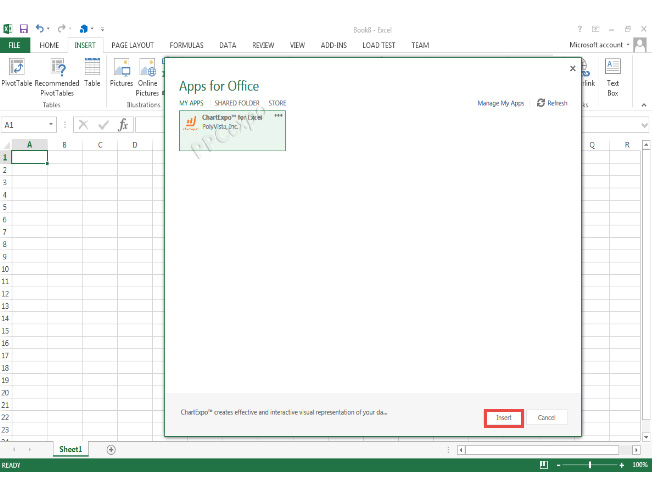Click the Manage My Apps link
The image size is (654, 490).
coord(501,103)
